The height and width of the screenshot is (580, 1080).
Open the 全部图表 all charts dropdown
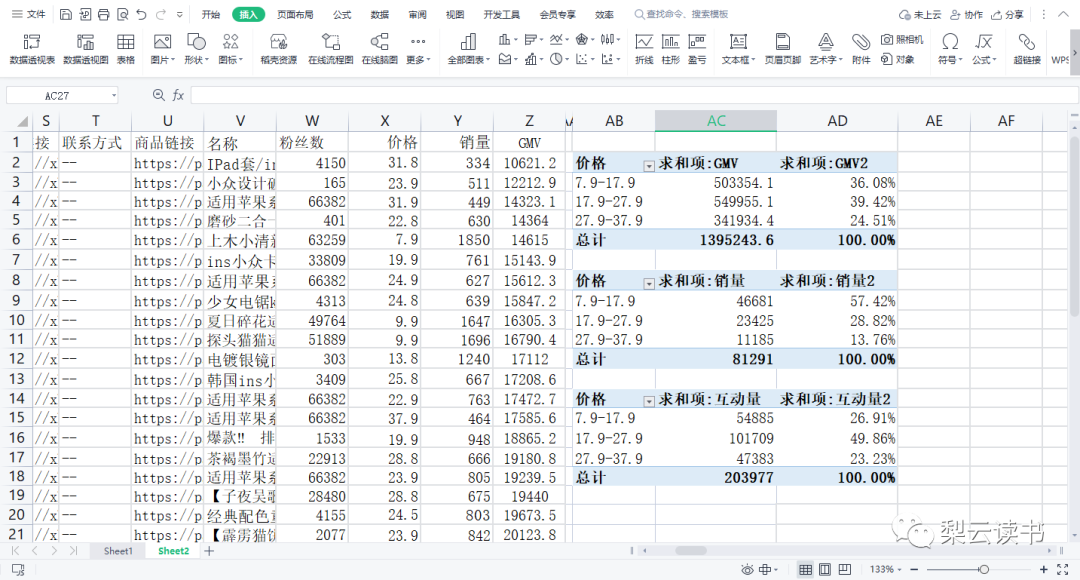coord(468,49)
